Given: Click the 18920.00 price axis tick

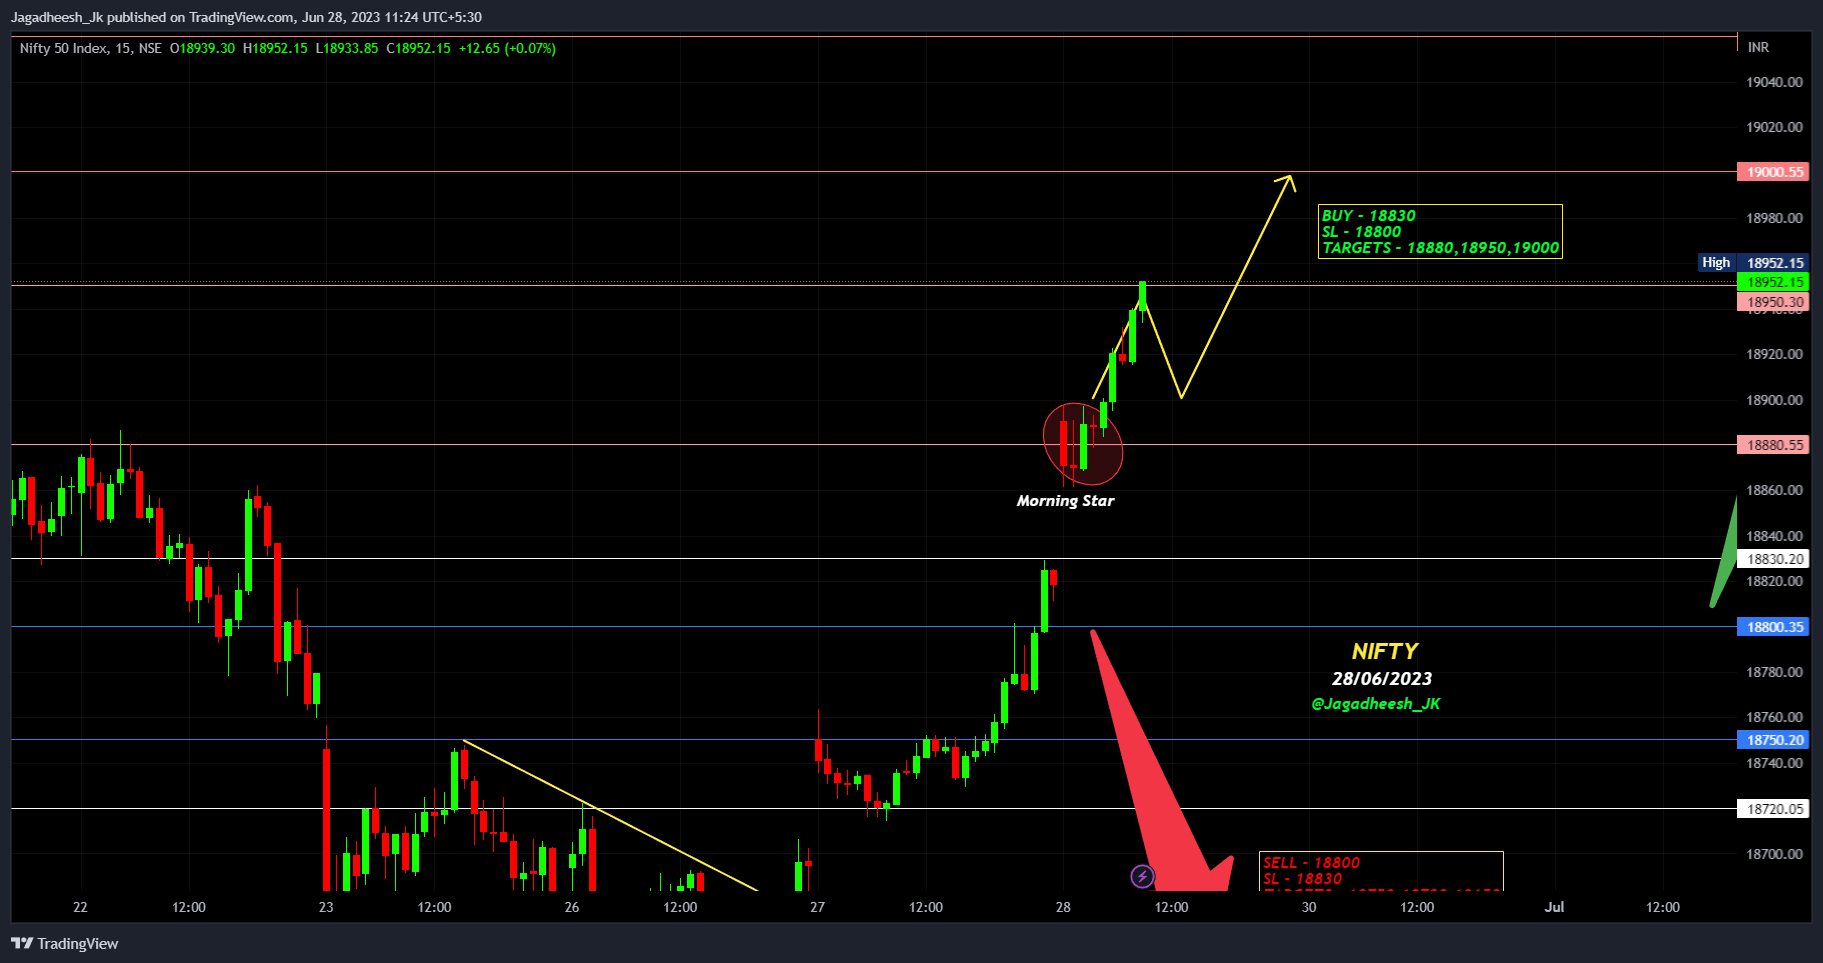Looking at the screenshot, I should point(1774,354).
